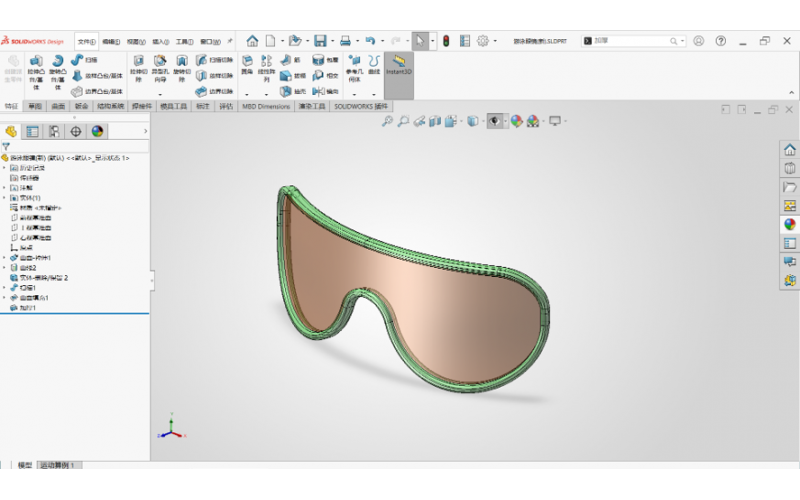
Task: Open the Save button dropdown arrow
Action: tap(333, 41)
